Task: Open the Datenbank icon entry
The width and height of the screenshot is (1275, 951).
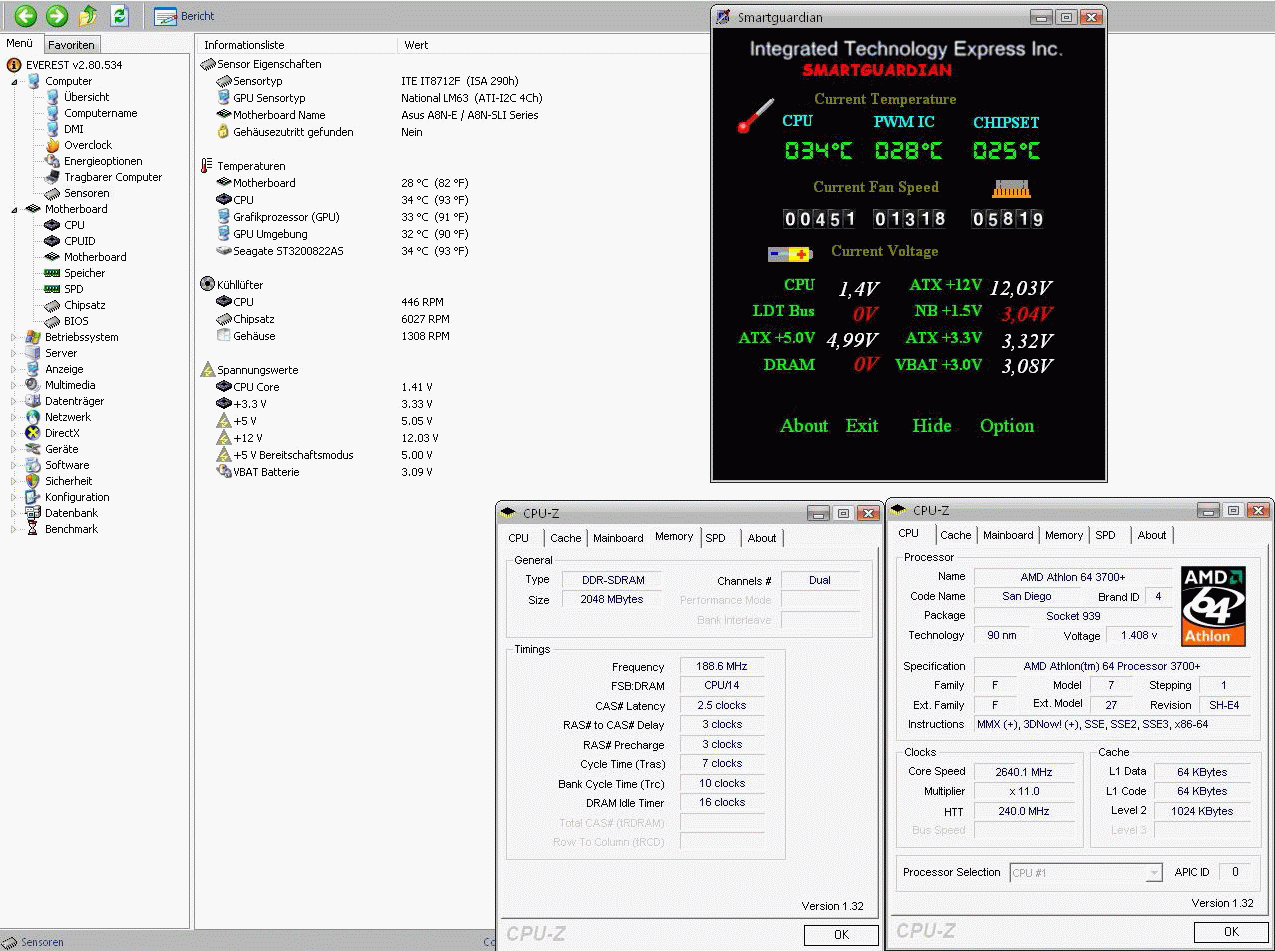Action: pyautogui.click(x=33, y=513)
